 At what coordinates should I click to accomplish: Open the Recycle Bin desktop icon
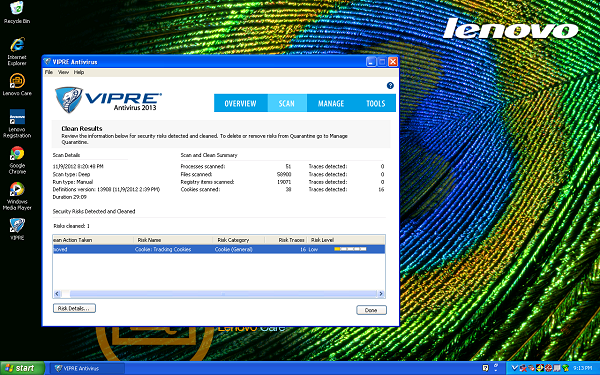tap(16, 11)
